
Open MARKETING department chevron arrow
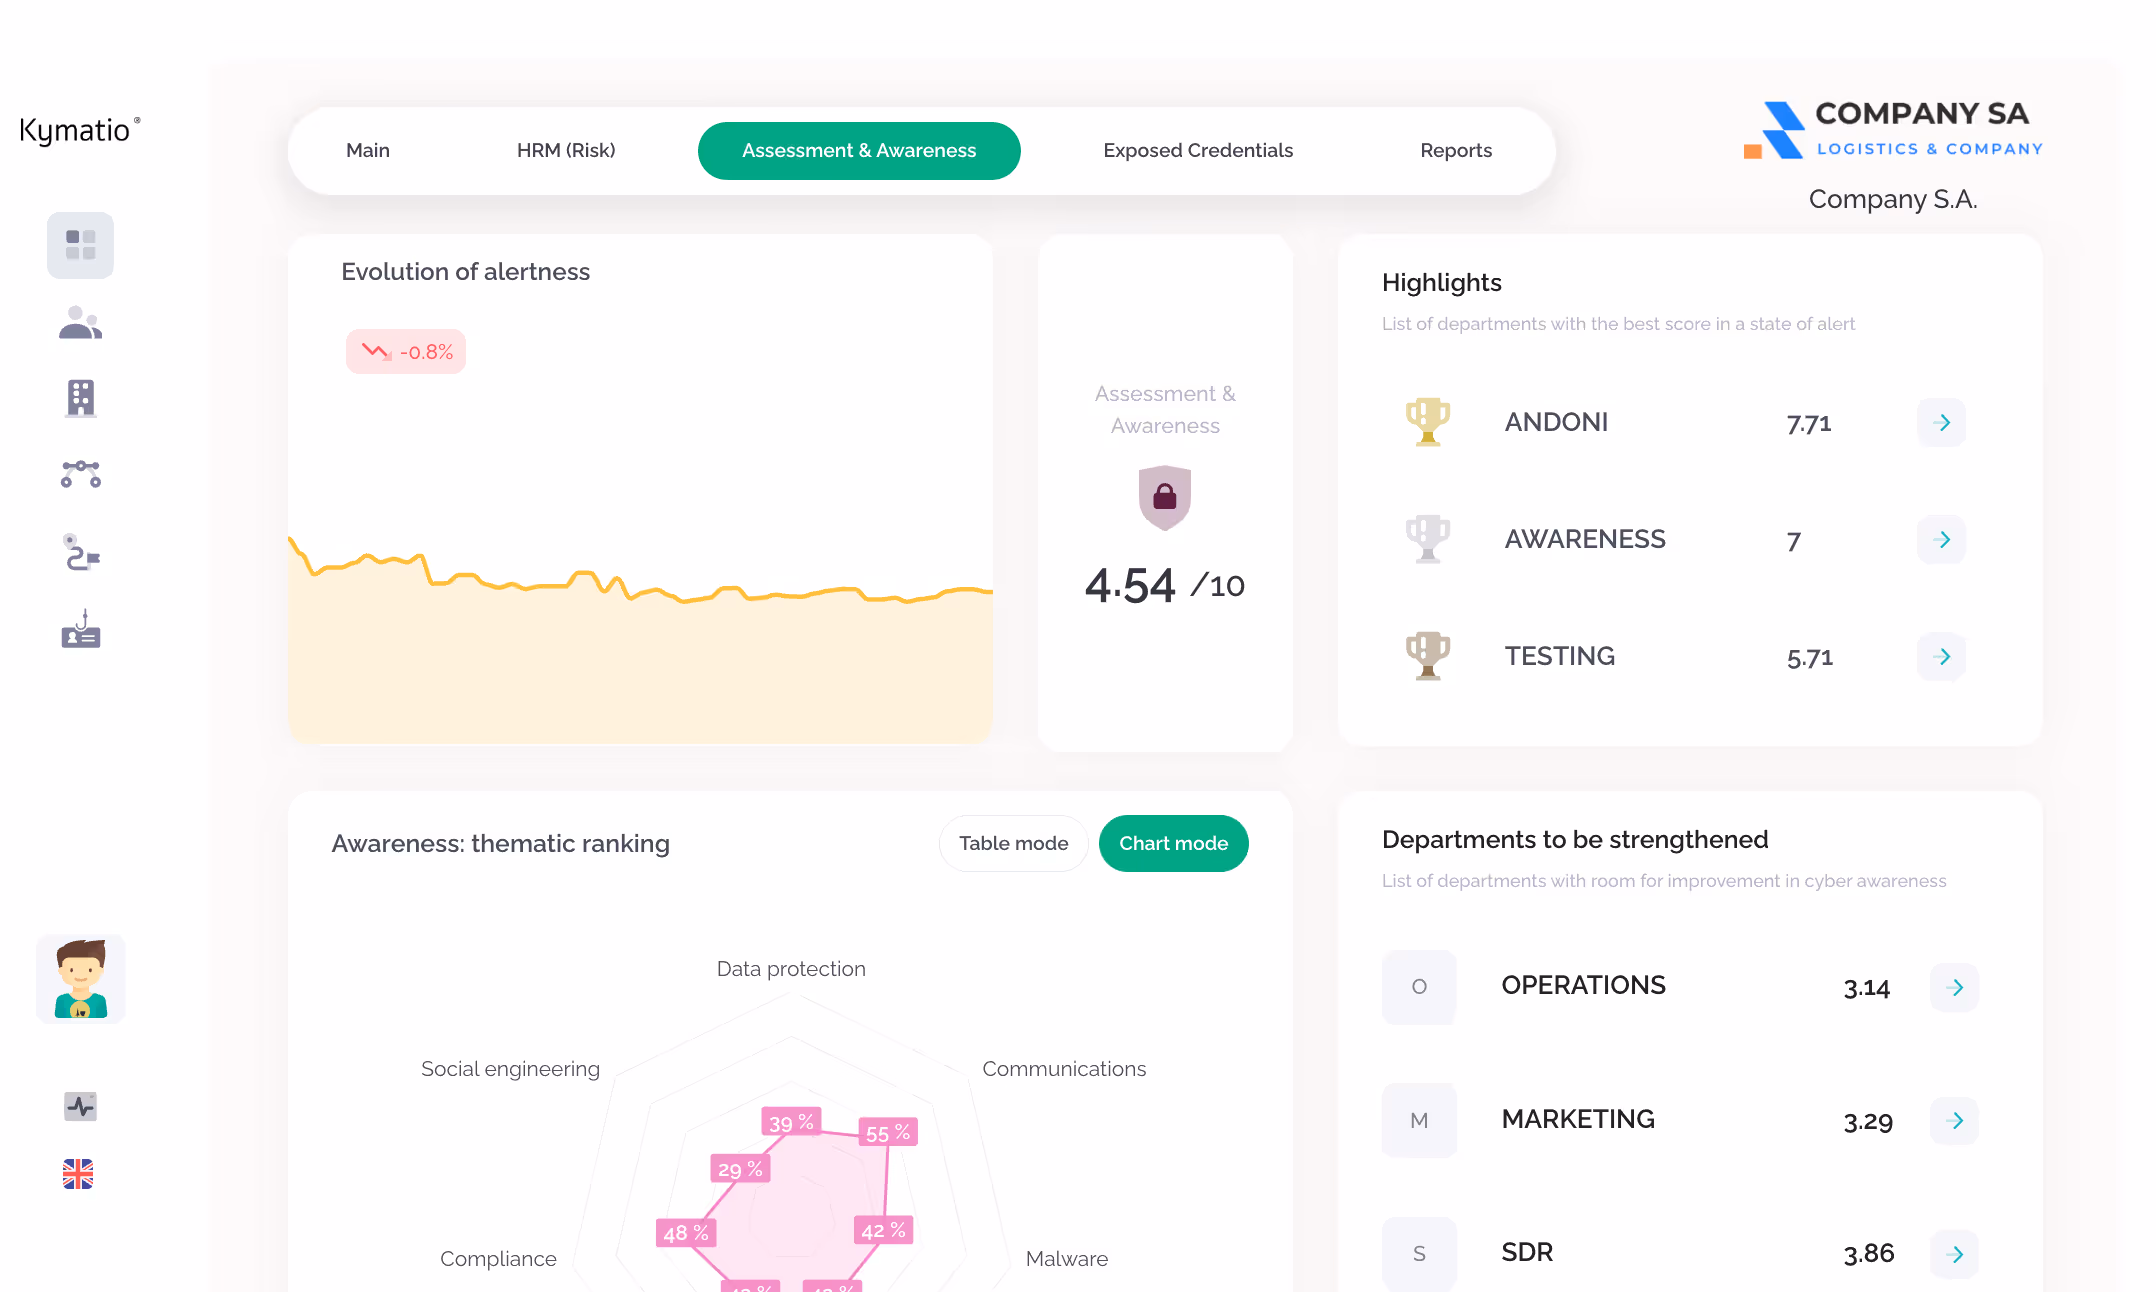tap(1955, 1120)
